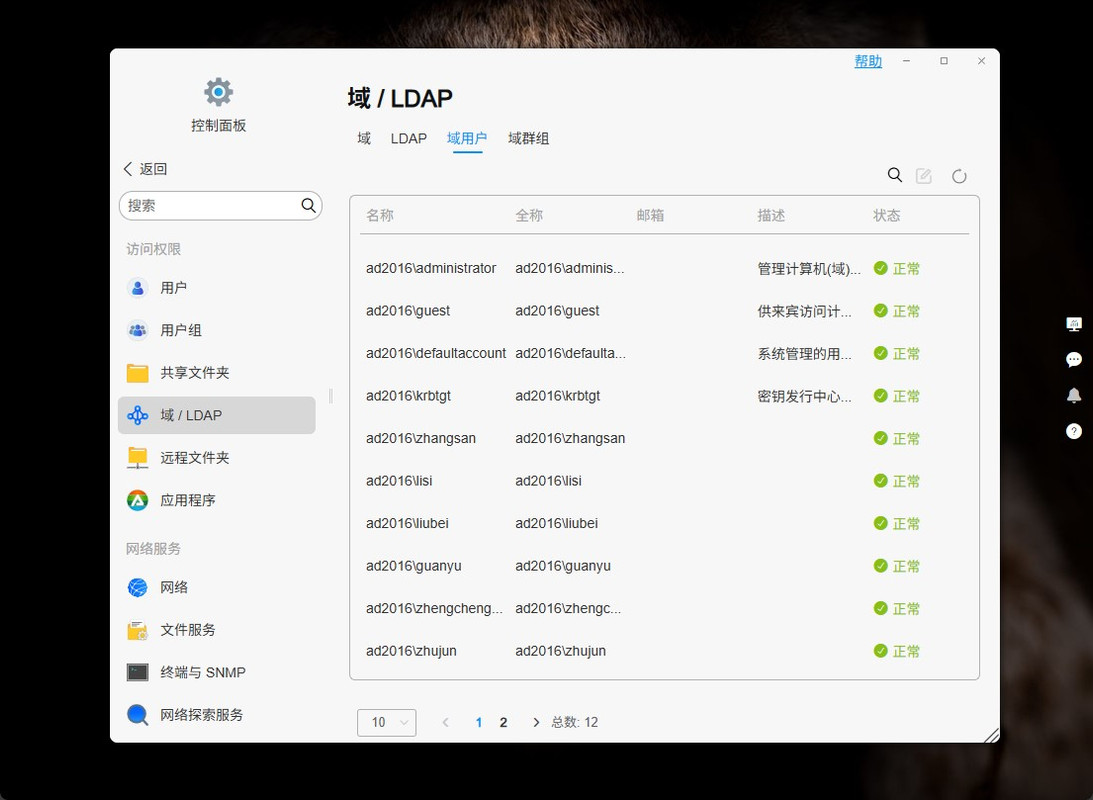Click the Control Panel gear icon
1093x800 pixels.
coord(218,92)
